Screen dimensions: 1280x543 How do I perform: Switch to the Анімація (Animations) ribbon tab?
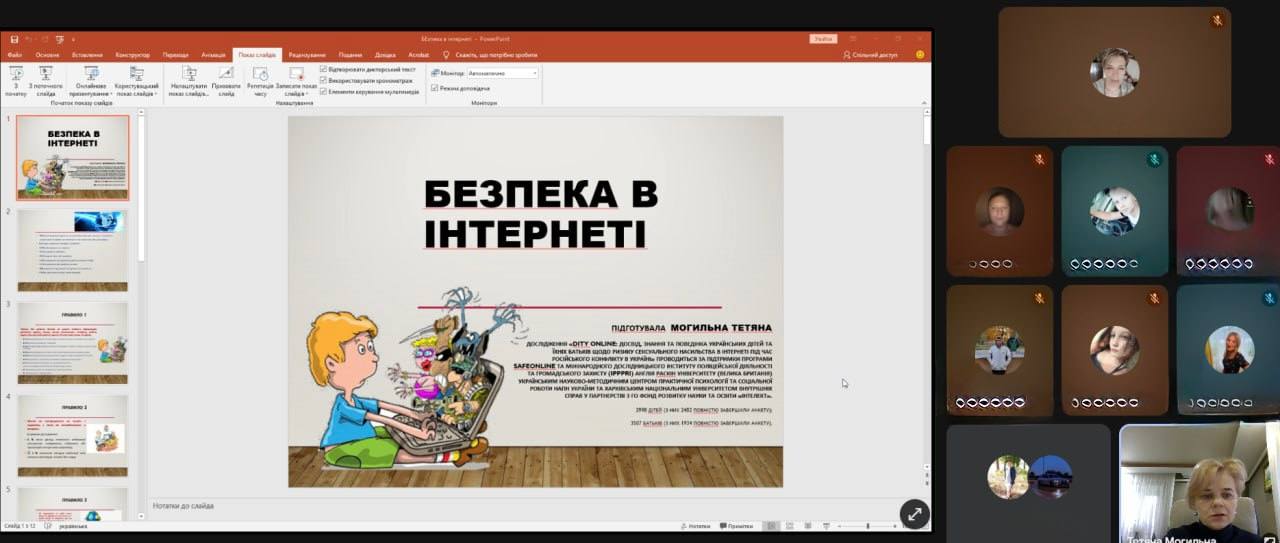(213, 55)
